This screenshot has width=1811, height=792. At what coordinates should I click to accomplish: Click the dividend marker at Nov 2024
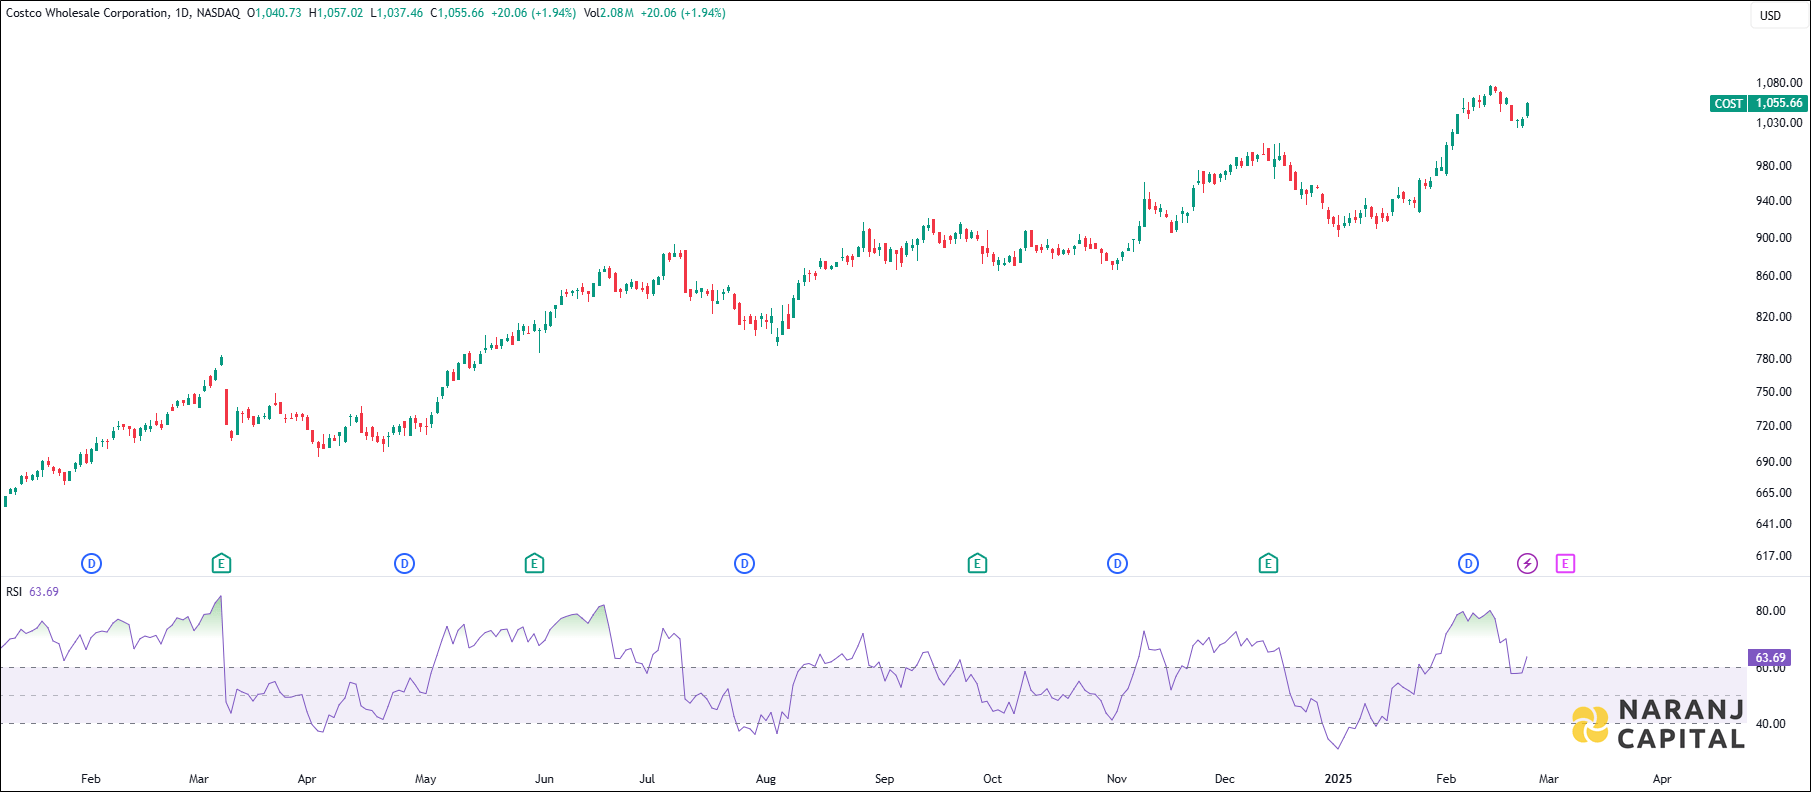[x=1117, y=564]
